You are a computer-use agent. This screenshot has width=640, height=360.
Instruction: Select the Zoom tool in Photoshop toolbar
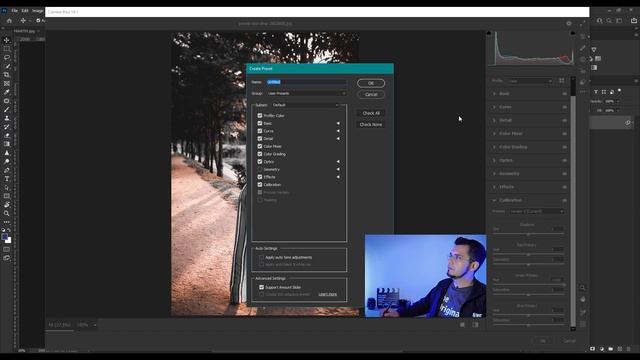coord(7,213)
